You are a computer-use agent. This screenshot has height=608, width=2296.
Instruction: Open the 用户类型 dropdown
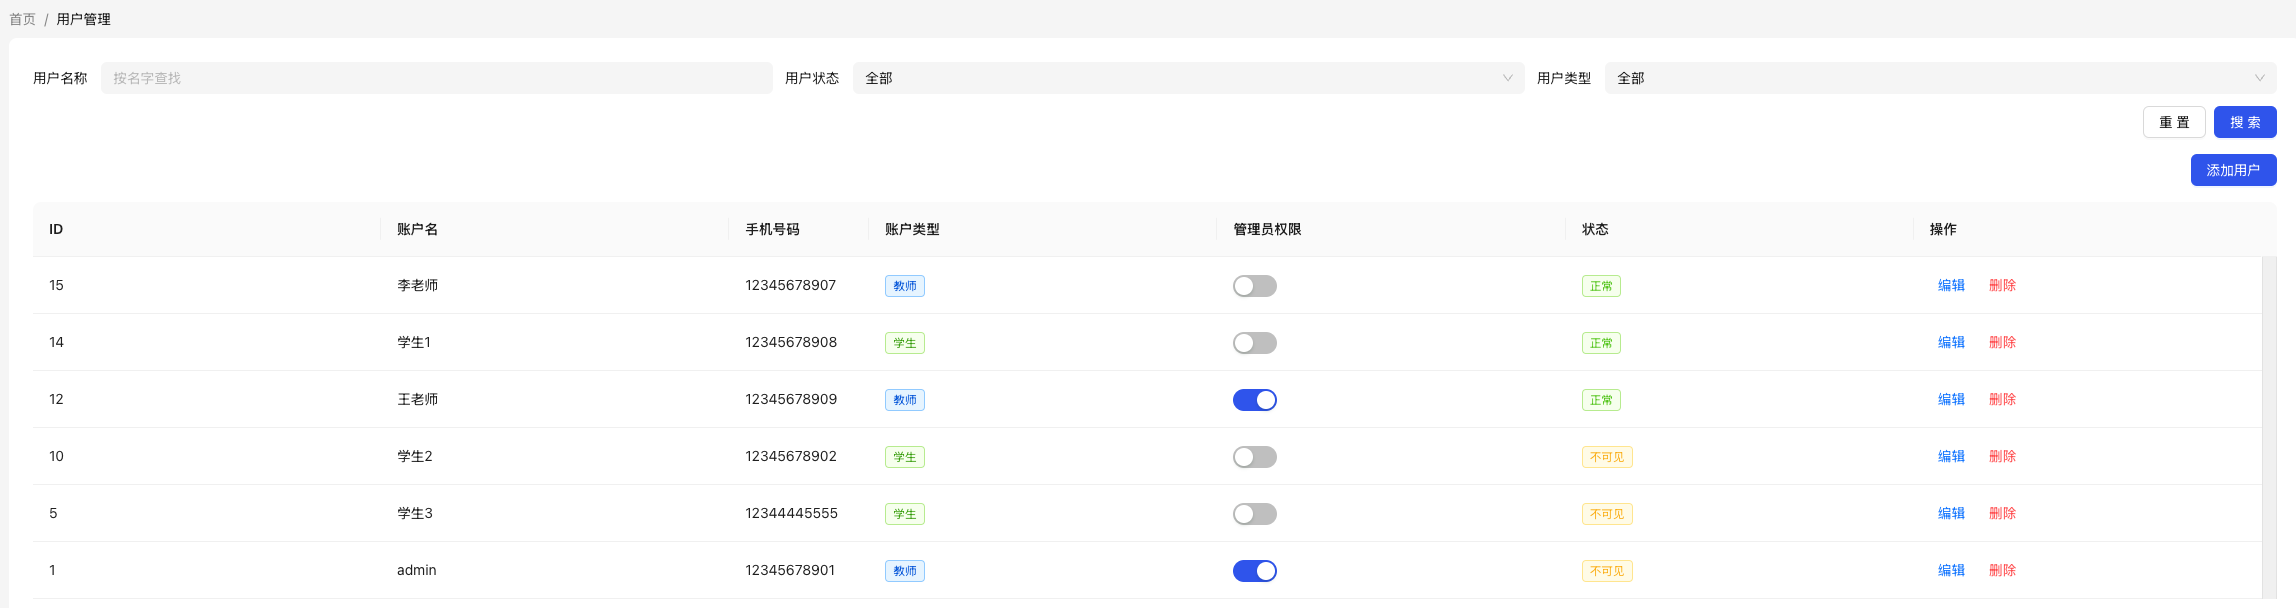[1940, 78]
